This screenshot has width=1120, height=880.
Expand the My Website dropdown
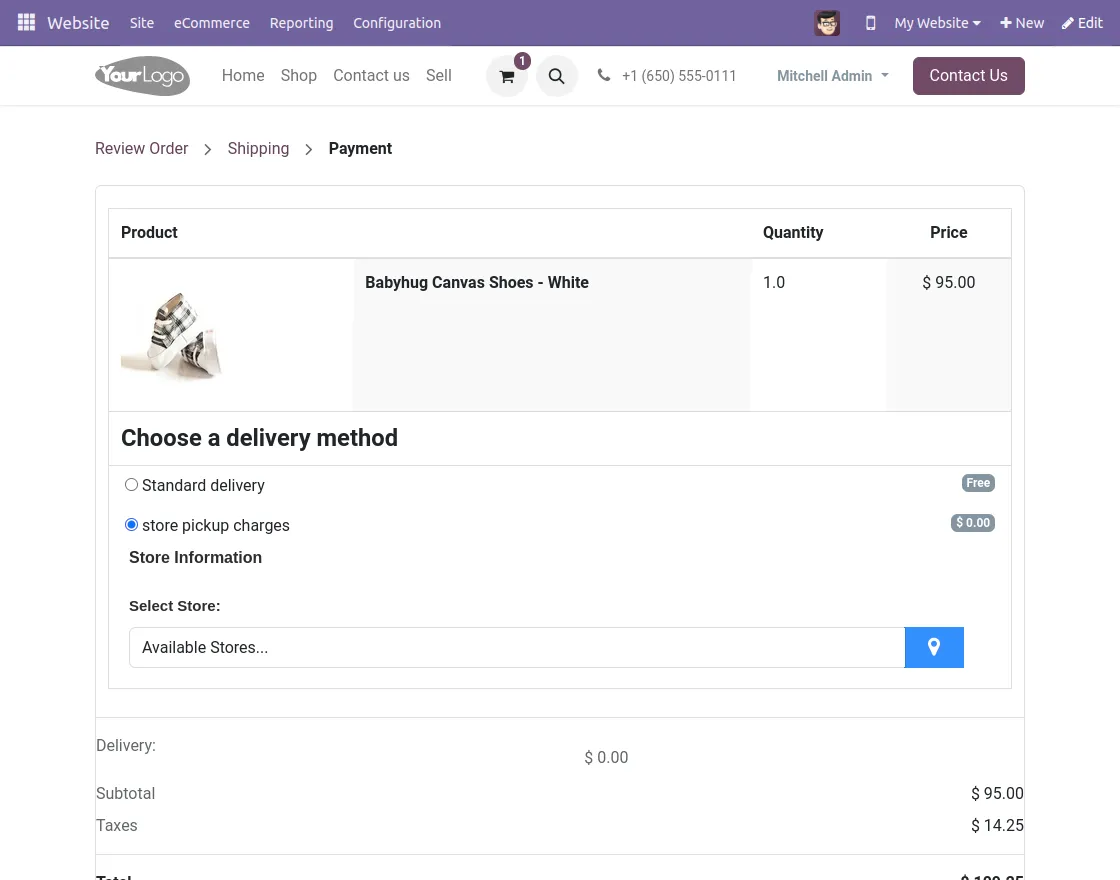[x=937, y=23]
